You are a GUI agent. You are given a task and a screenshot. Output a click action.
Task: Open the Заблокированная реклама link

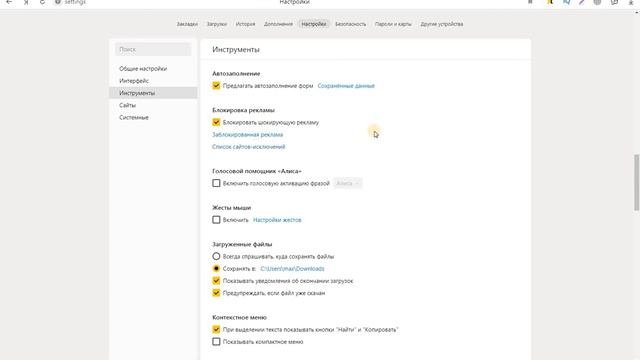247,134
